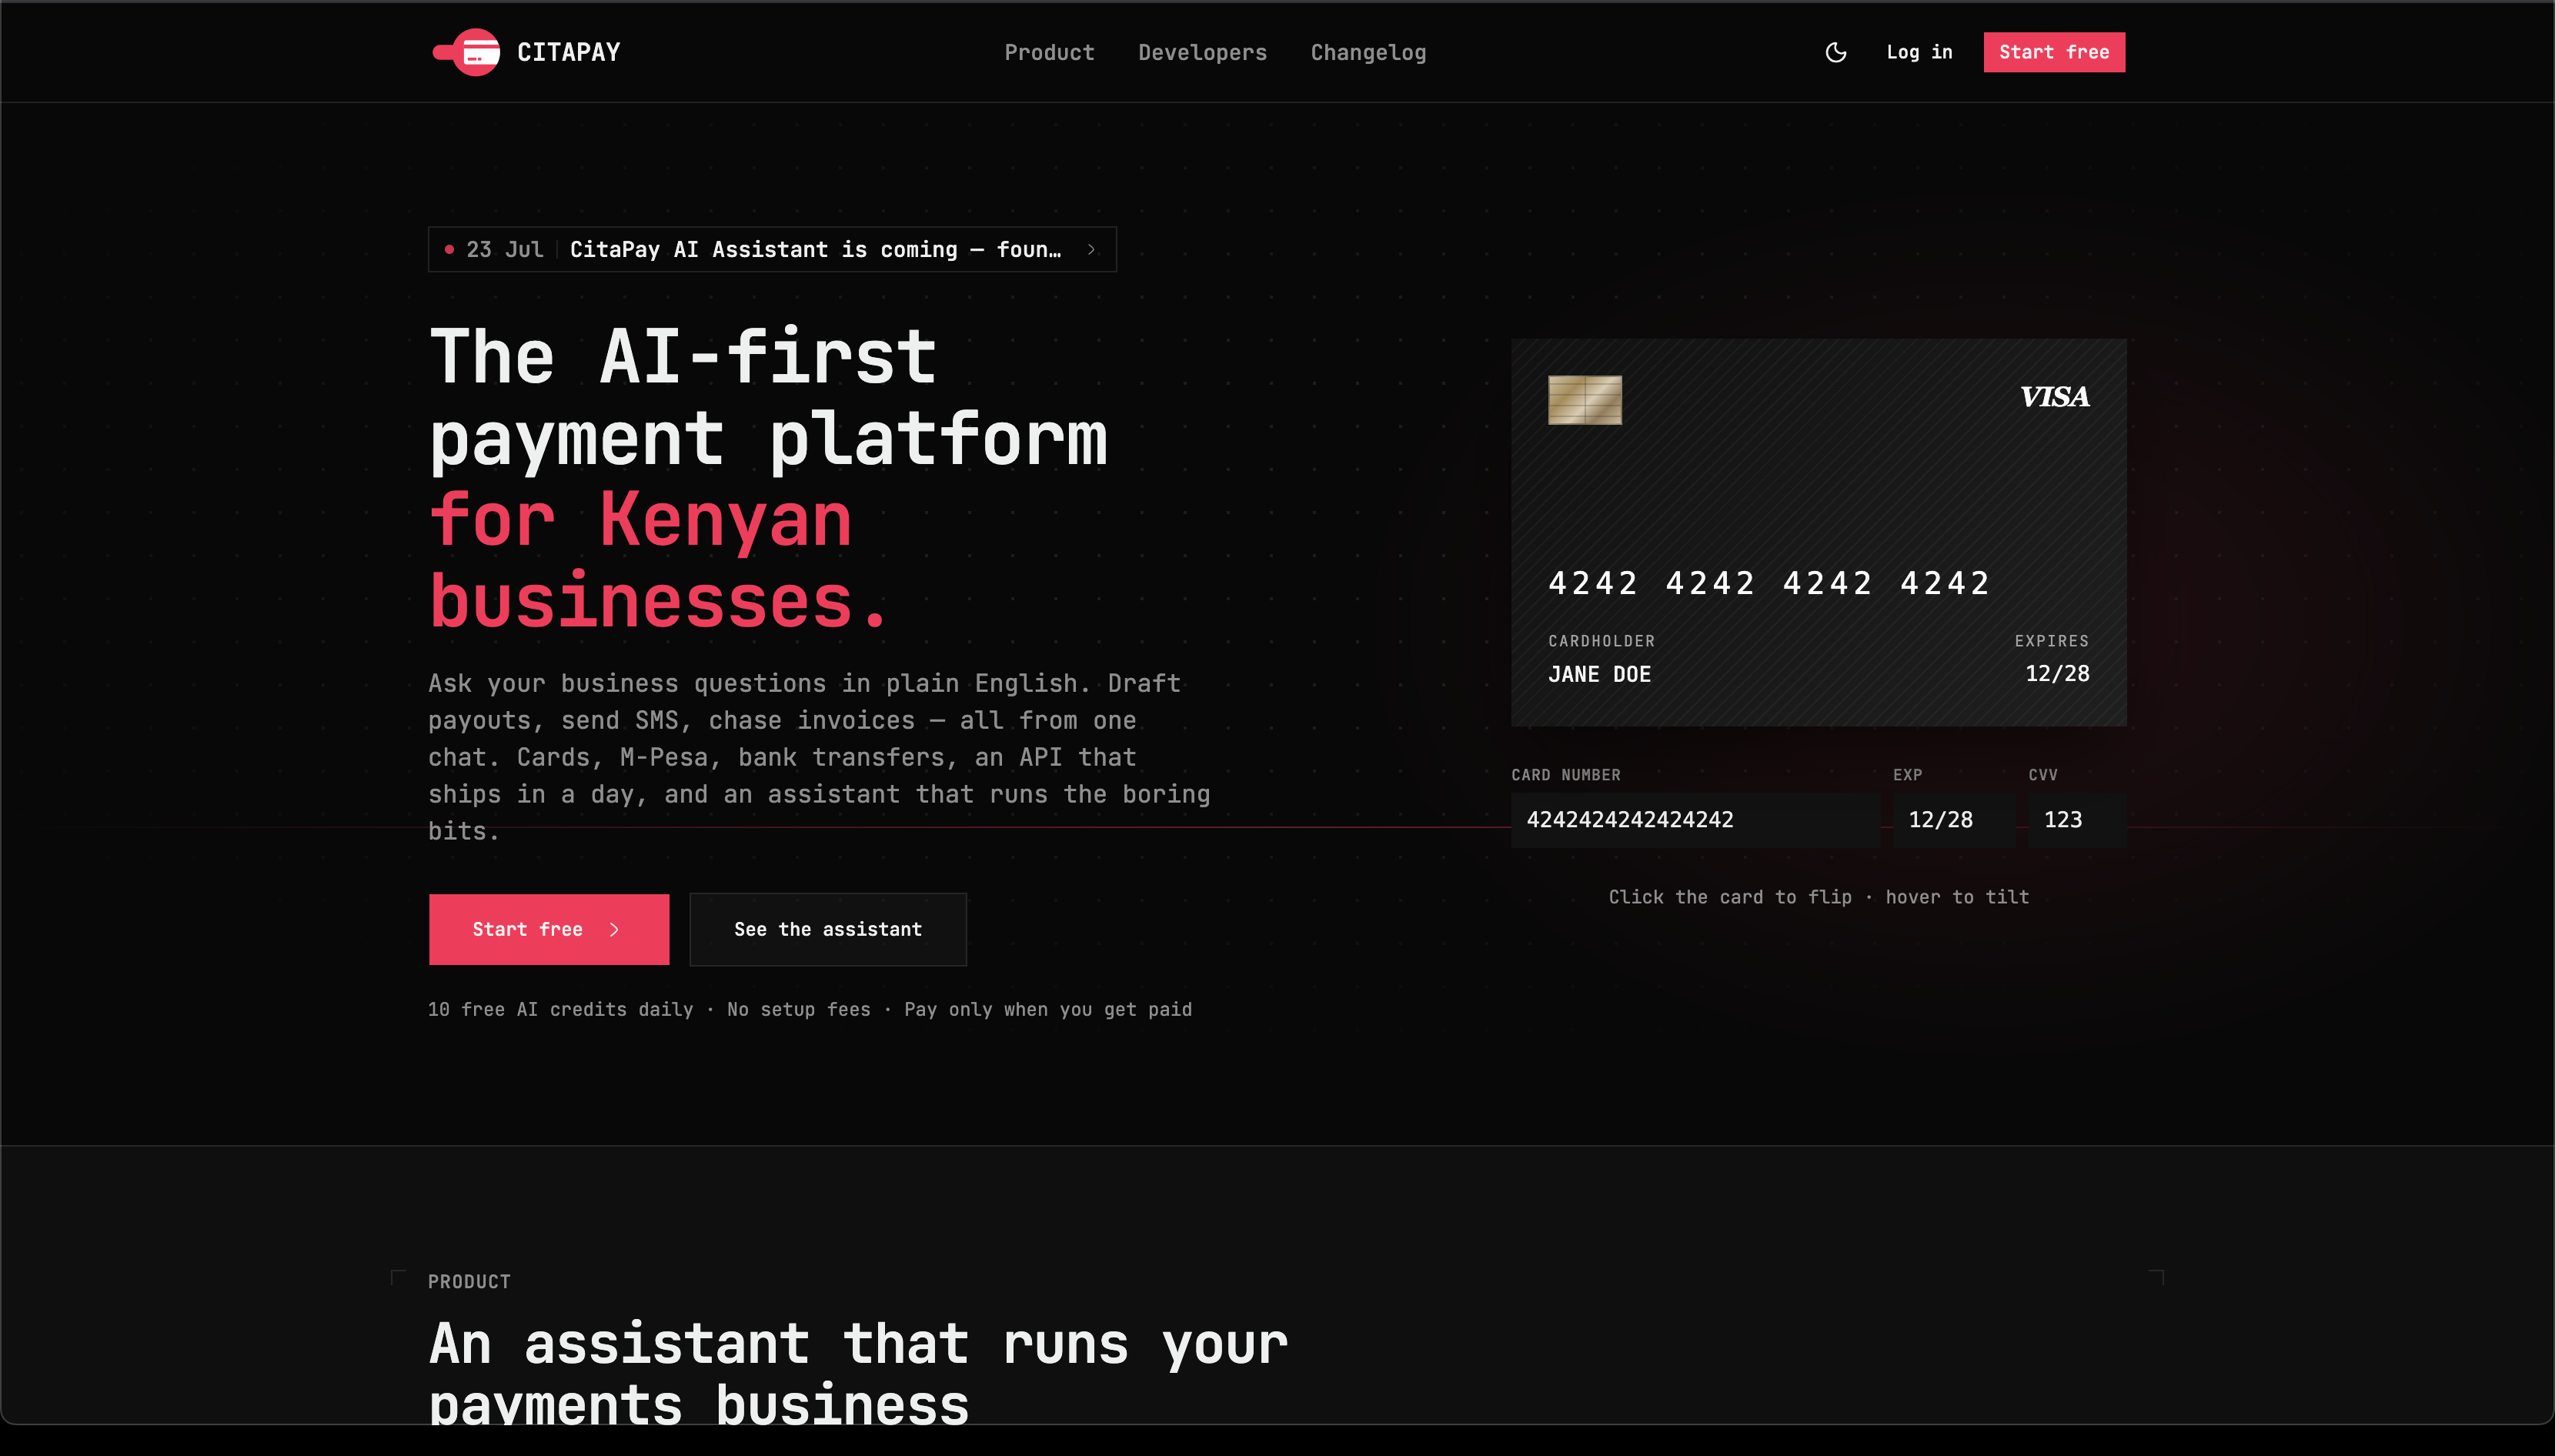
Task: Click the VISA logo on the card
Action: tap(2054, 397)
